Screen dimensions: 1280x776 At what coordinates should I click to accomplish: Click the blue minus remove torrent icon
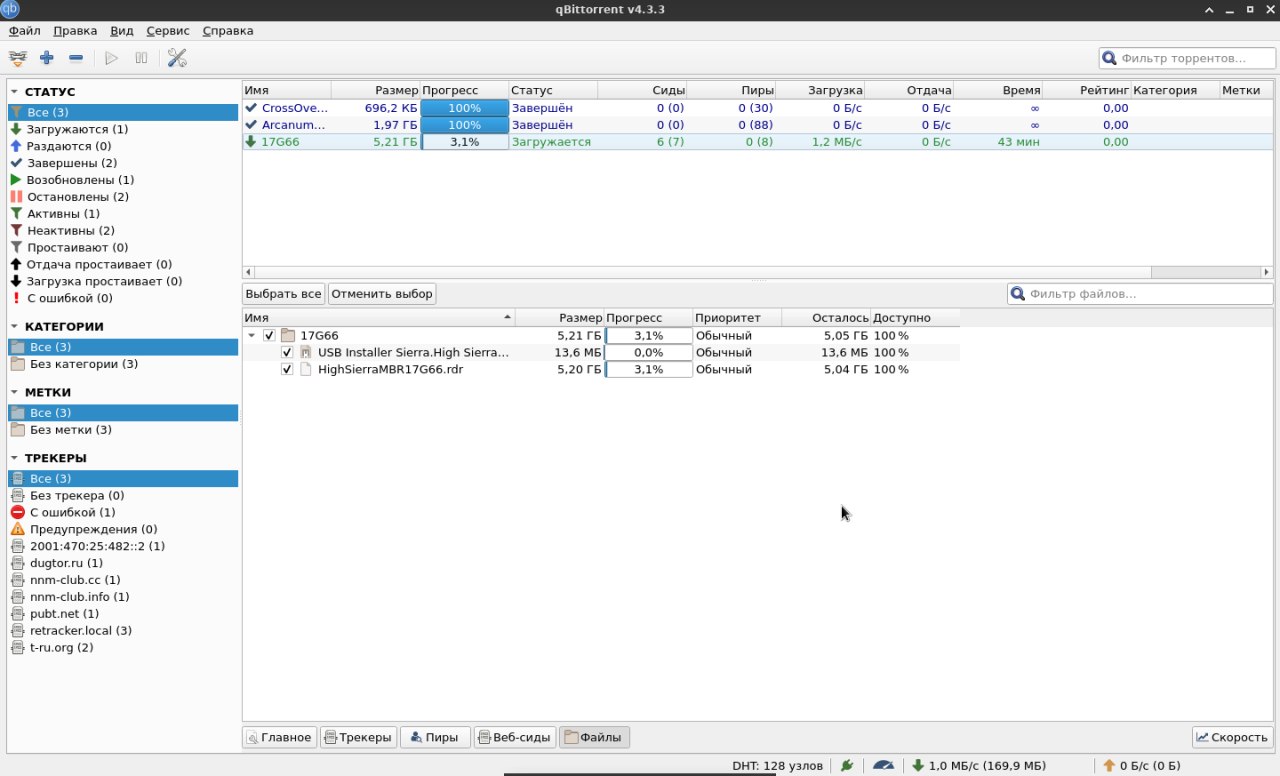click(x=76, y=59)
